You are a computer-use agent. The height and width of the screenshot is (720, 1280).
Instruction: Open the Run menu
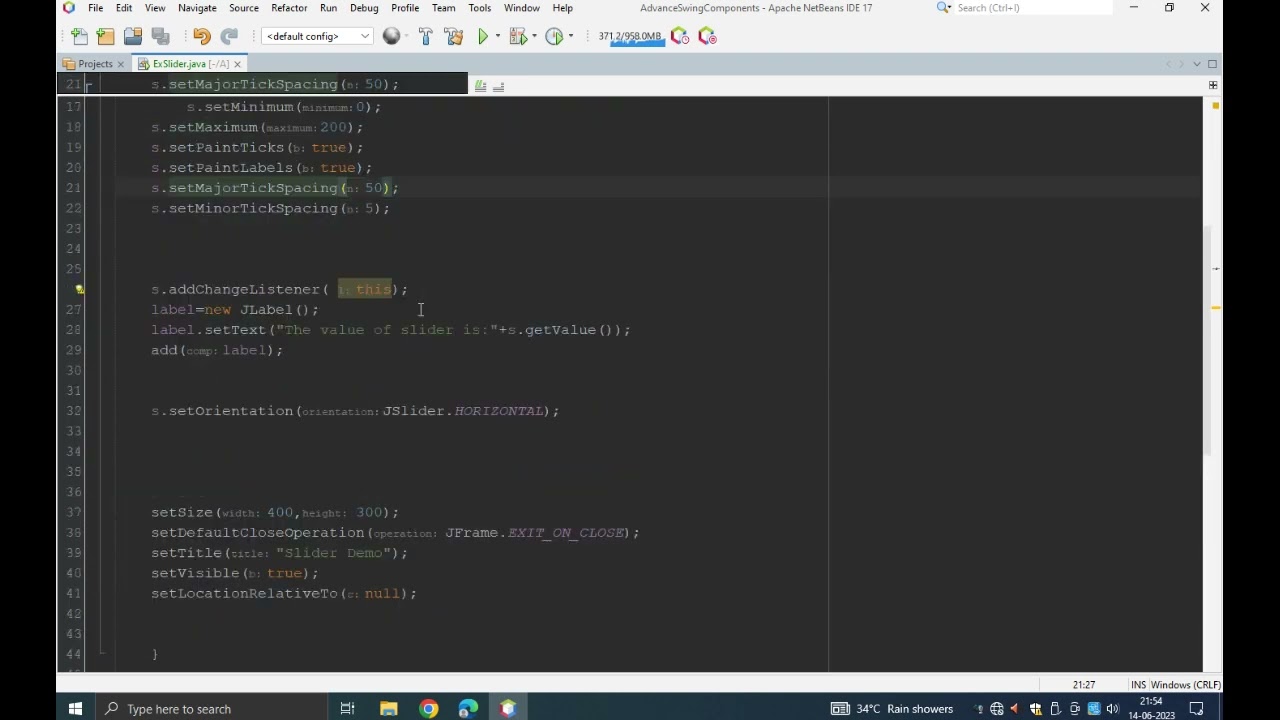click(328, 8)
